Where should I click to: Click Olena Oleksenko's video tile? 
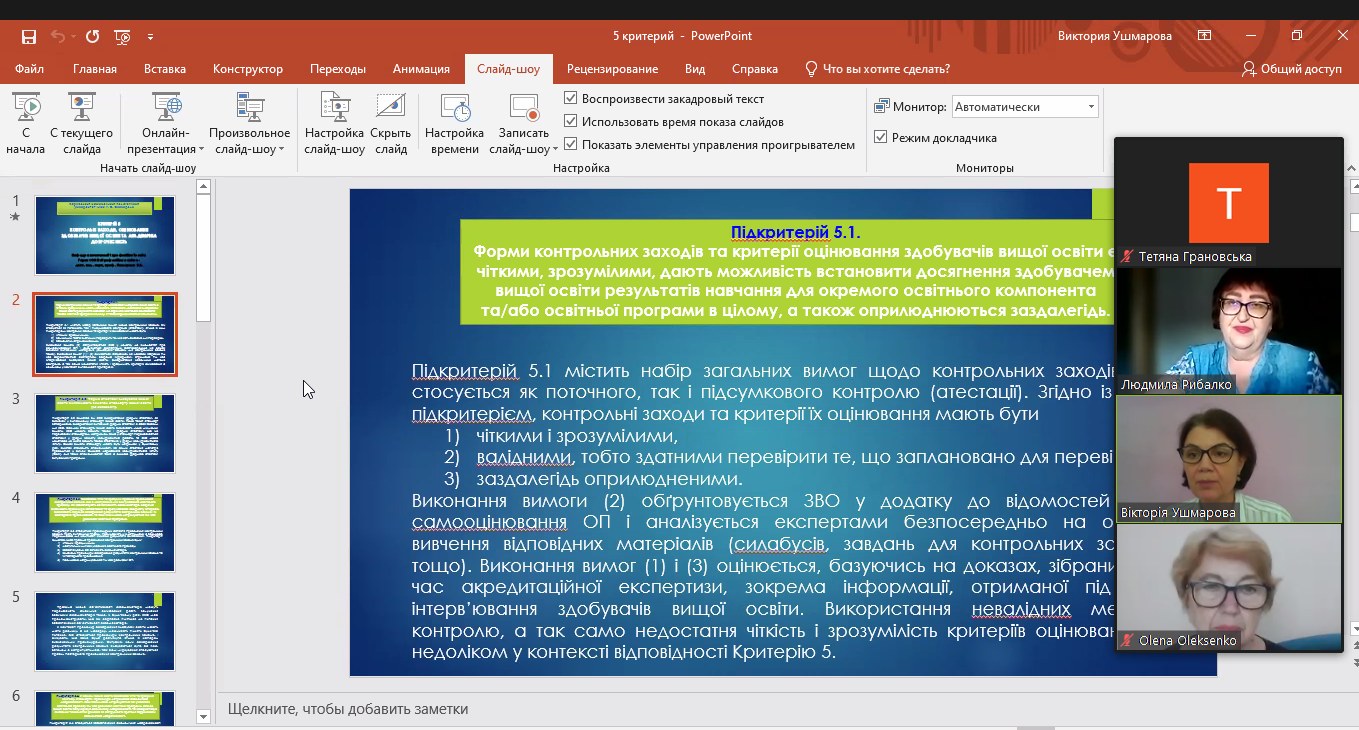[x=1229, y=587]
